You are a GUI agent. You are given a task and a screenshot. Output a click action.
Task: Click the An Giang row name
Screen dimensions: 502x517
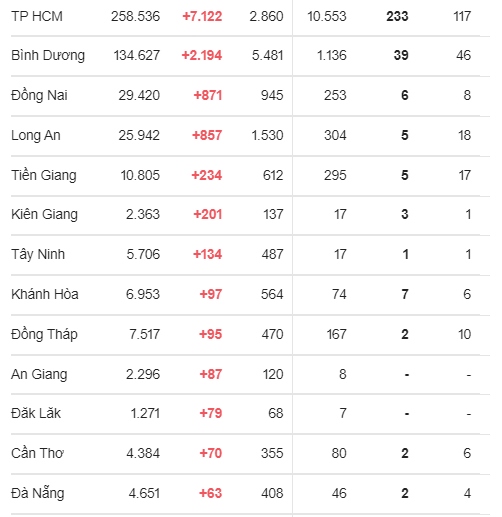click(39, 374)
